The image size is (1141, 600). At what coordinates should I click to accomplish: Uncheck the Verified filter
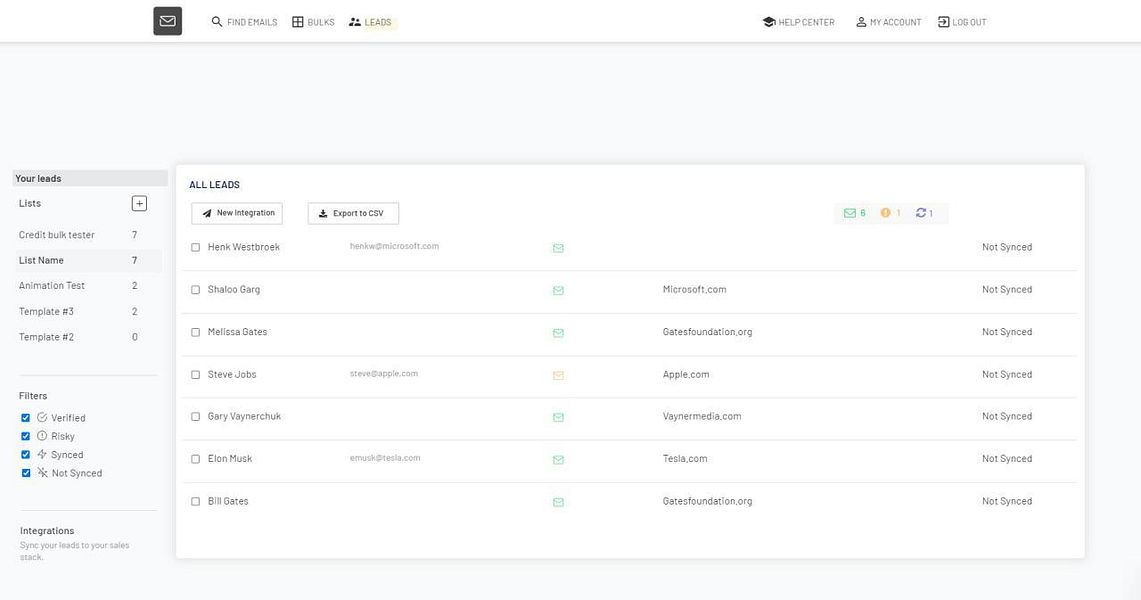click(25, 417)
